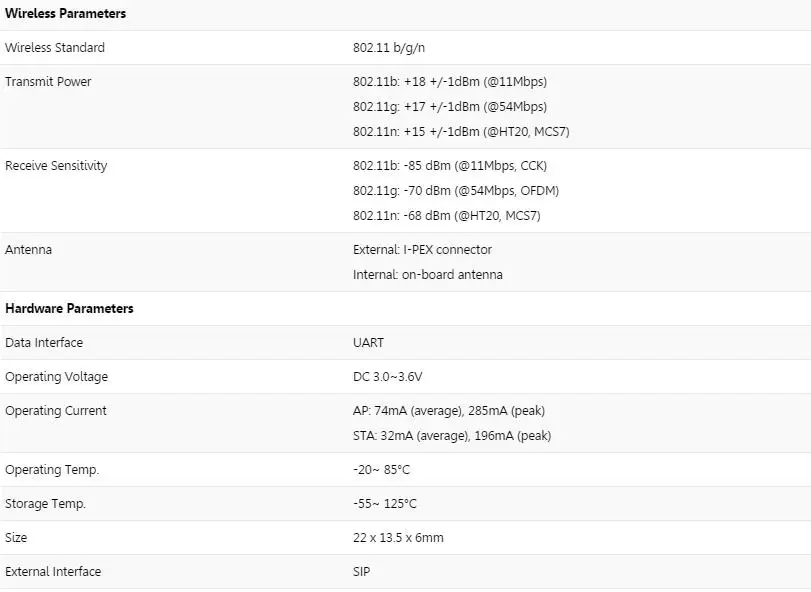Image resolution: width=811 pixels, height=592 pixels.
Task: Click the Wireless Parameters heading
Action: point(65,13)
